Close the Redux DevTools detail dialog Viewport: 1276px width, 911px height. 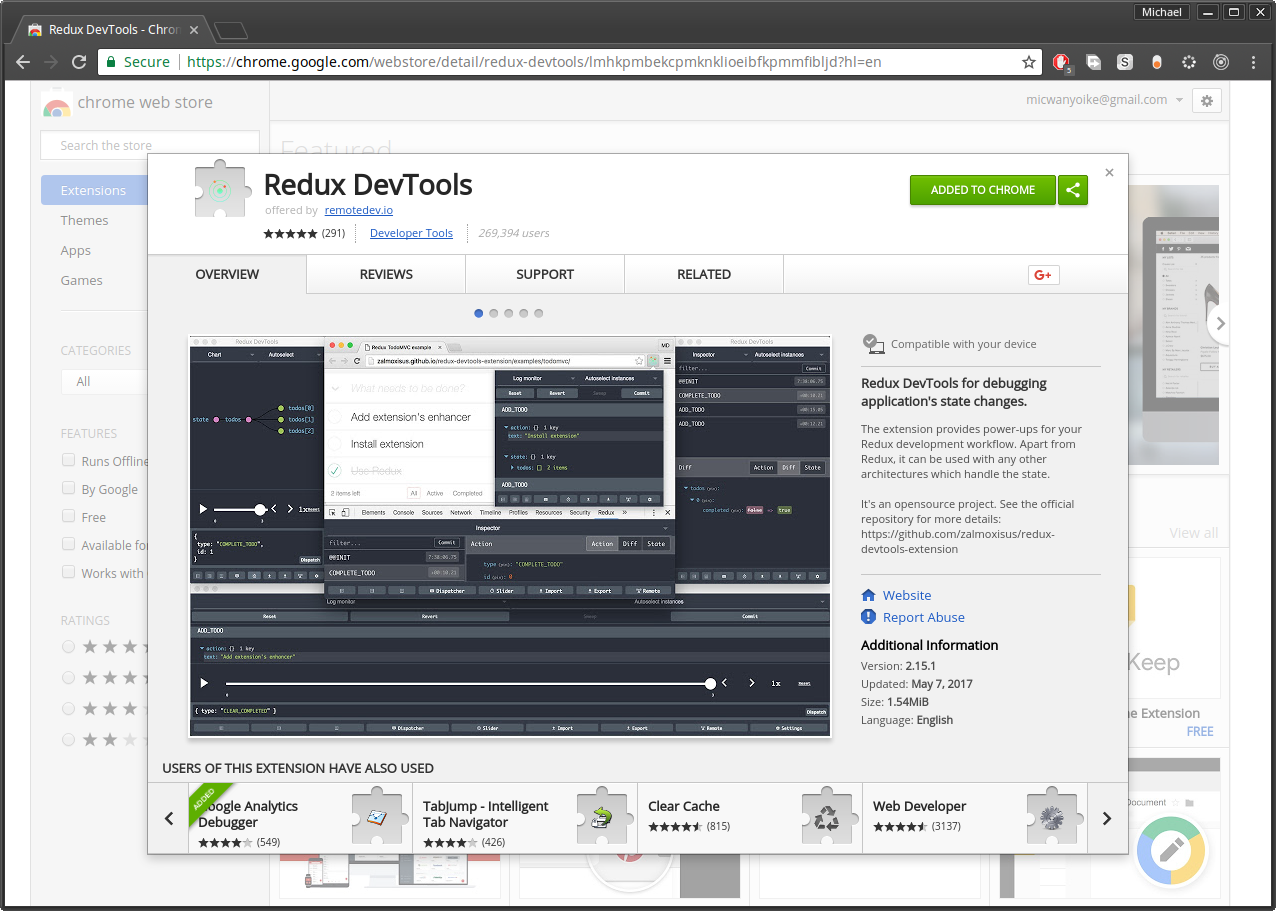[1109, 172]
